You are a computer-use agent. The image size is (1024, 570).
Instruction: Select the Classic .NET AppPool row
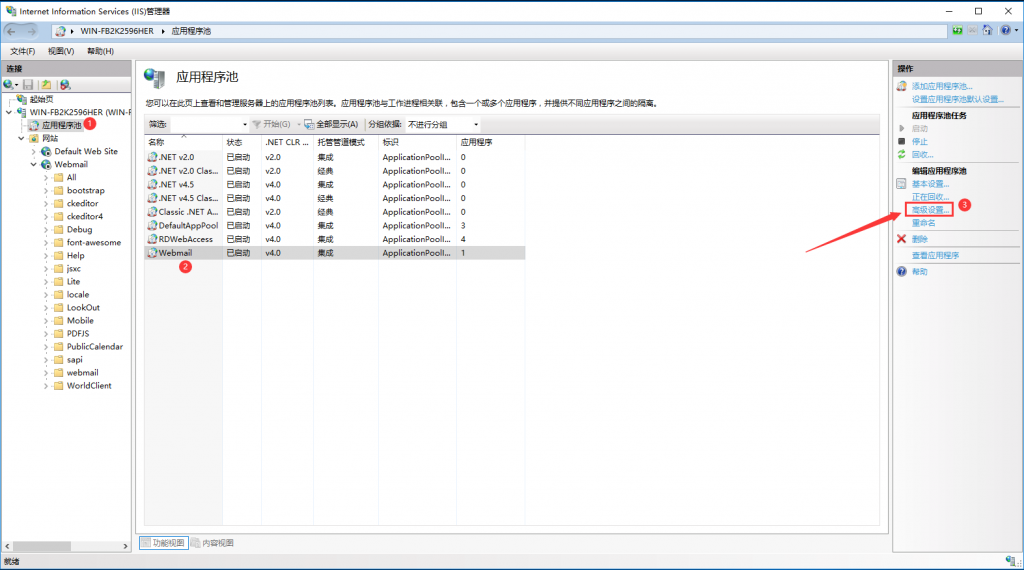click(x=334, y=212)
